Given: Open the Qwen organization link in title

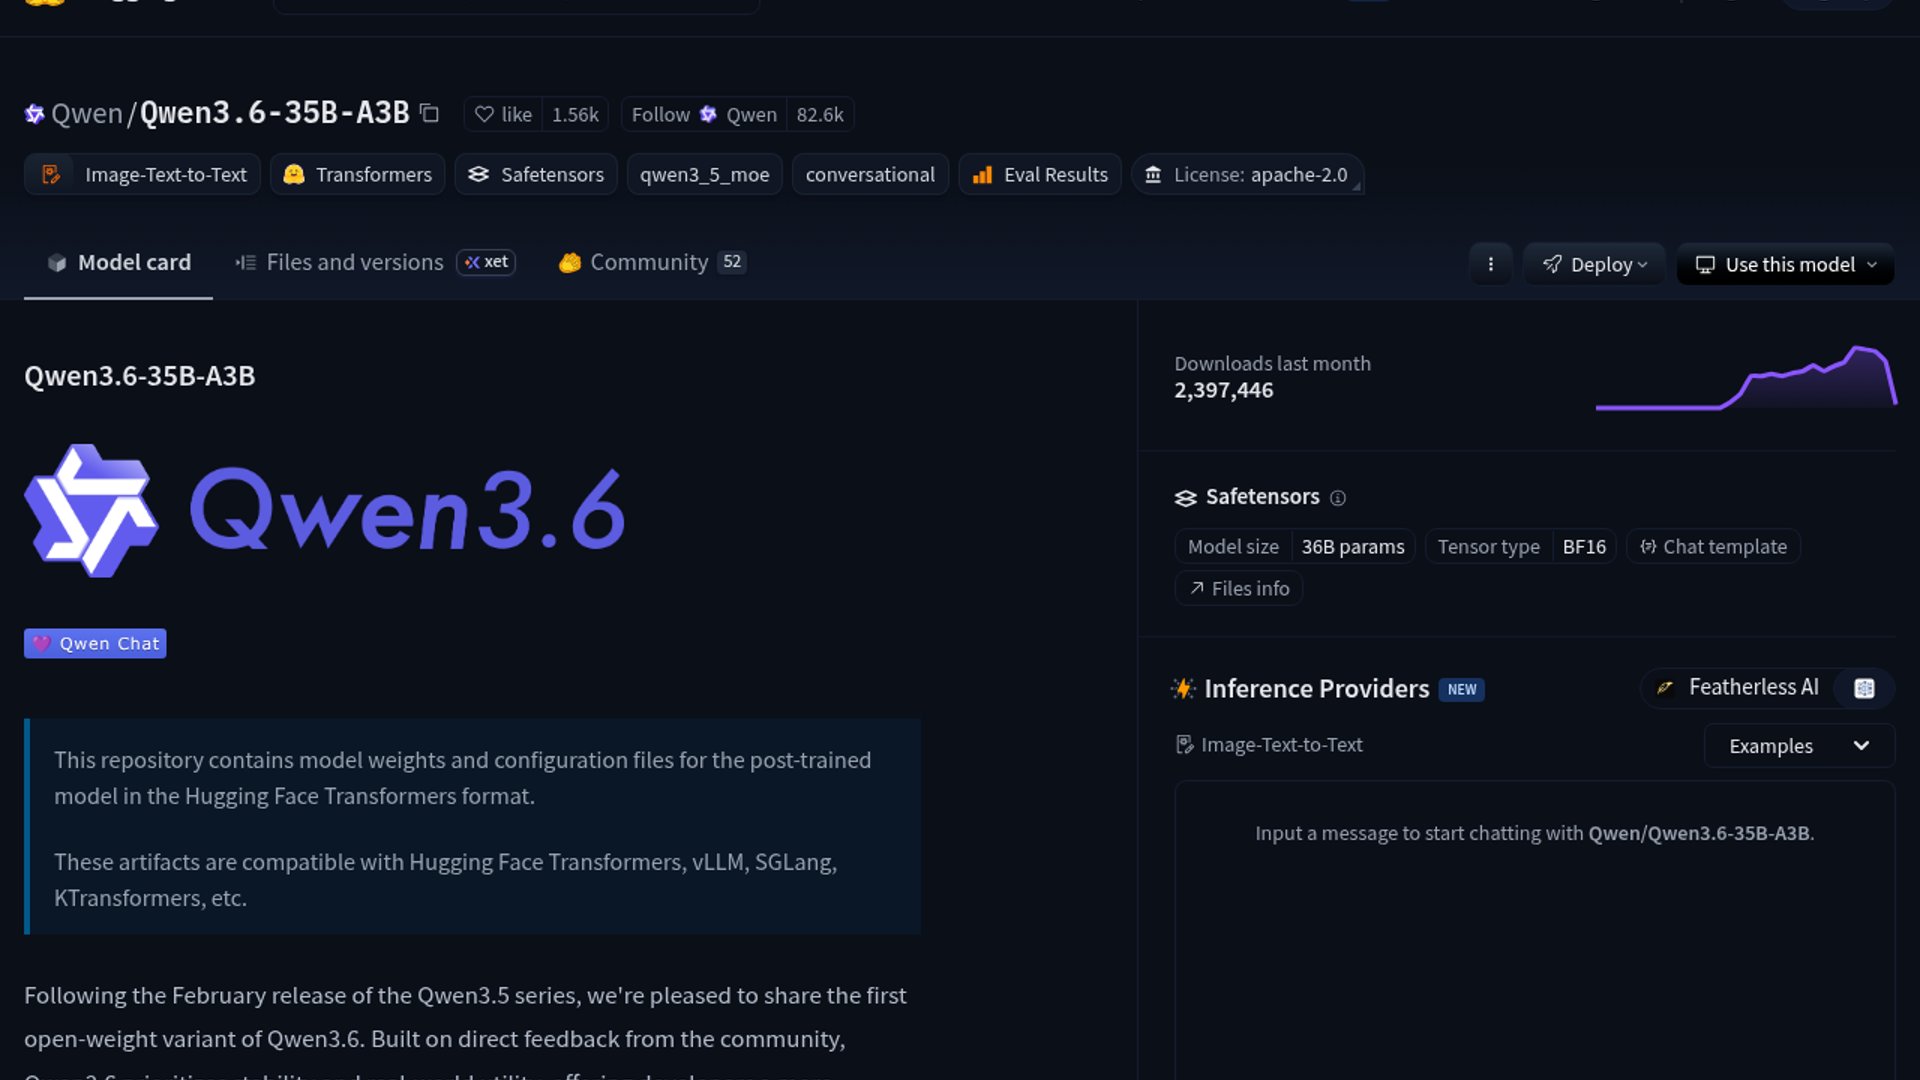Looking at the screenshot, I should coord(87,113).
